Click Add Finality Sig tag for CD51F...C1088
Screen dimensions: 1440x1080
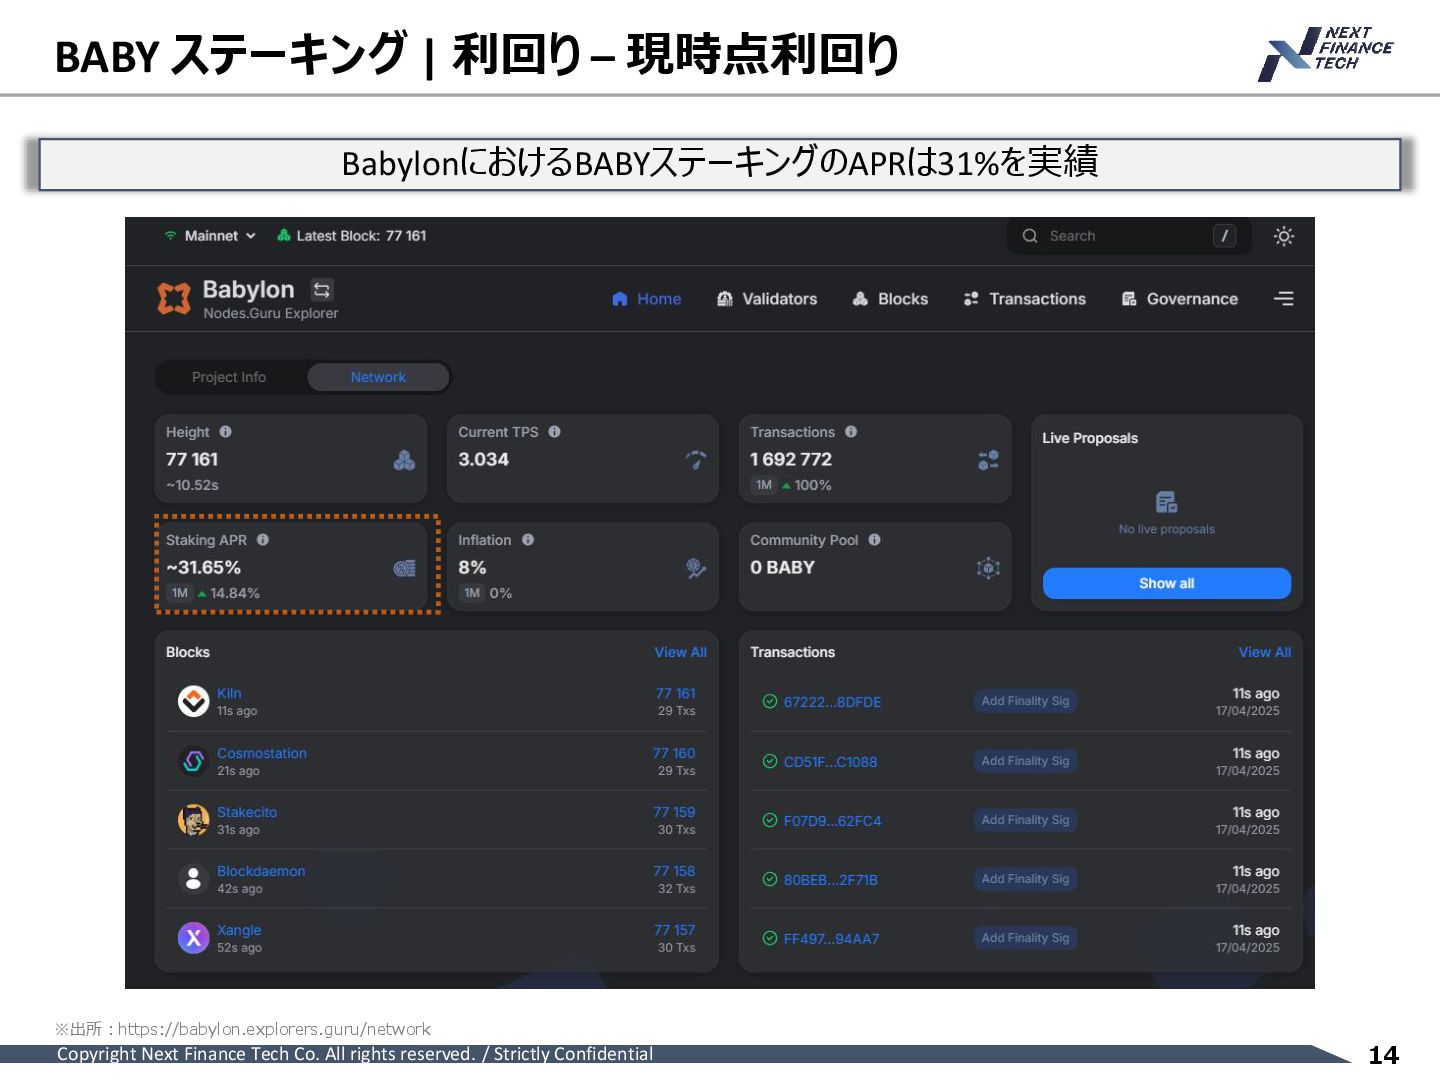pos(1025,761)
